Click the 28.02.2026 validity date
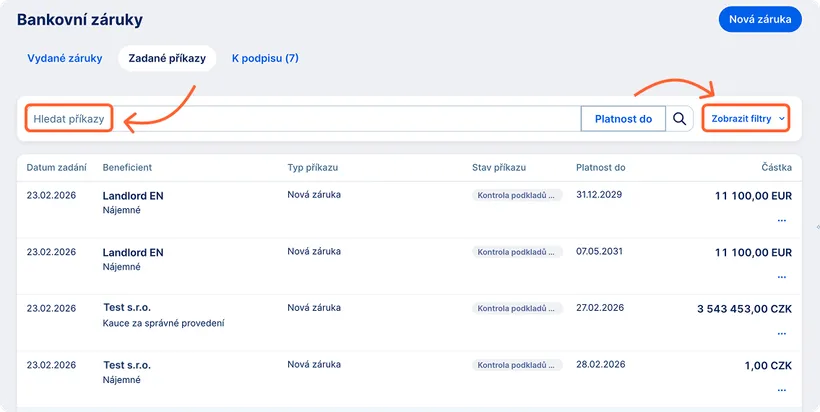Viewport: 820px width, 412px height. click(600, 364)
